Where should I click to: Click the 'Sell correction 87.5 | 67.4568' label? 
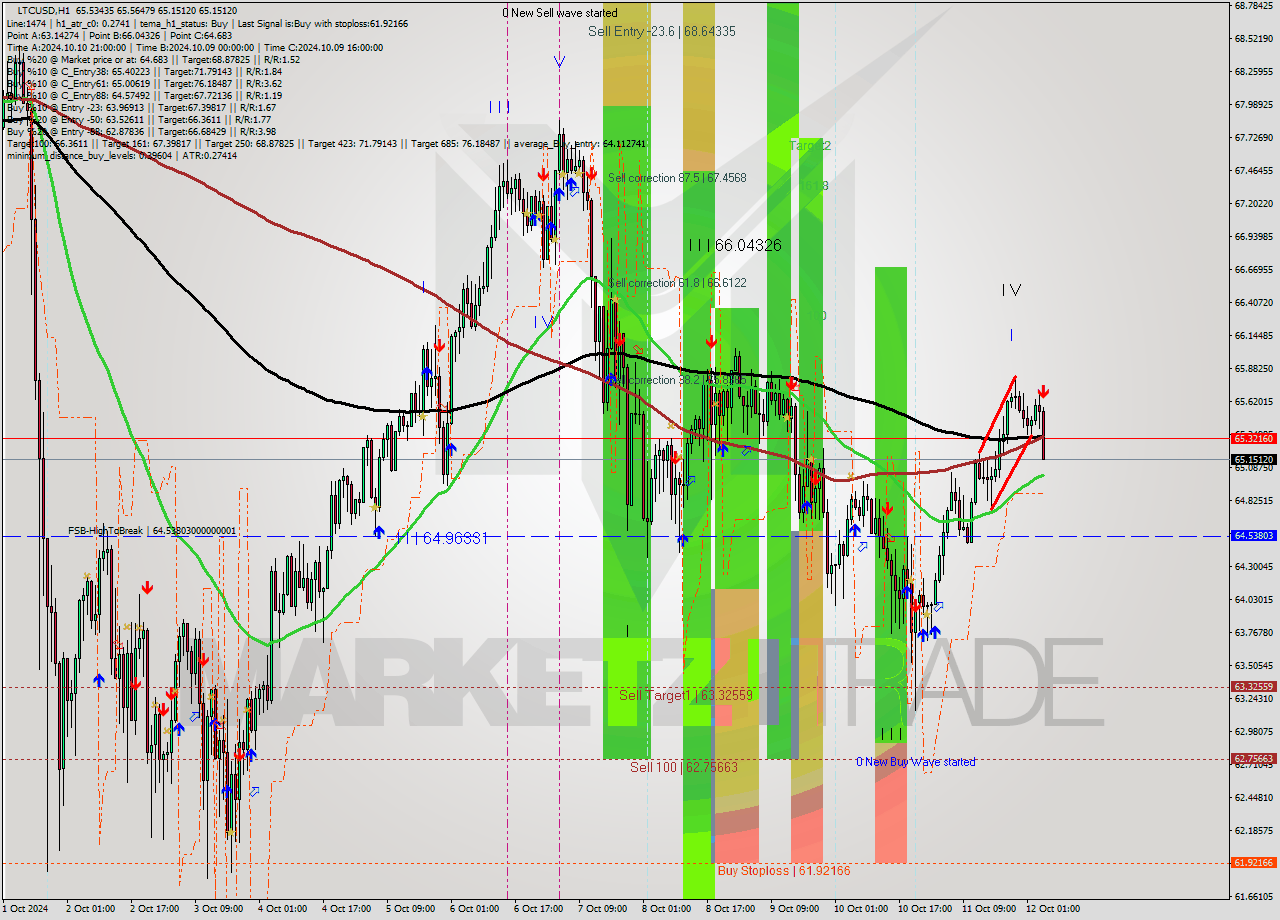(677, 178)
